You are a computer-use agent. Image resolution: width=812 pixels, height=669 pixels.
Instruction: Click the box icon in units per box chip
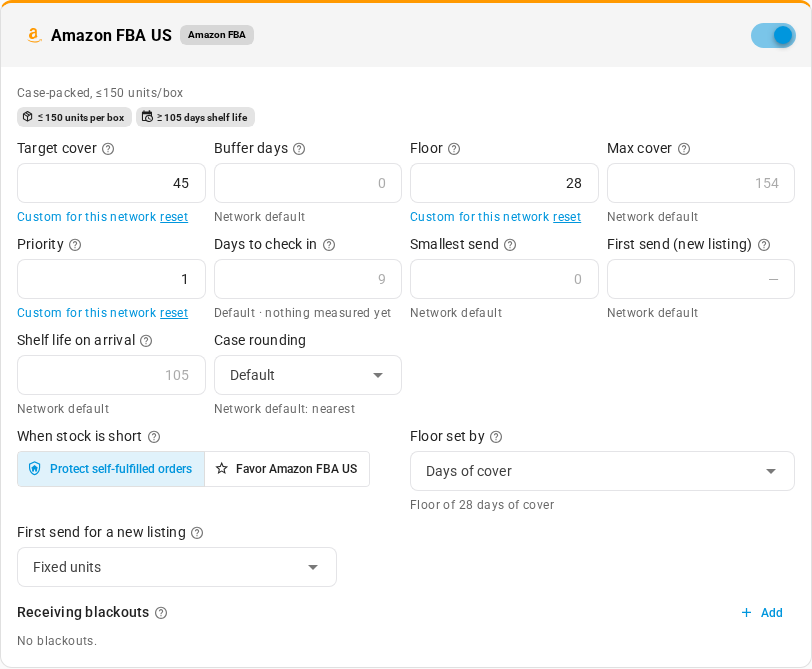click(x=28, y=117)
